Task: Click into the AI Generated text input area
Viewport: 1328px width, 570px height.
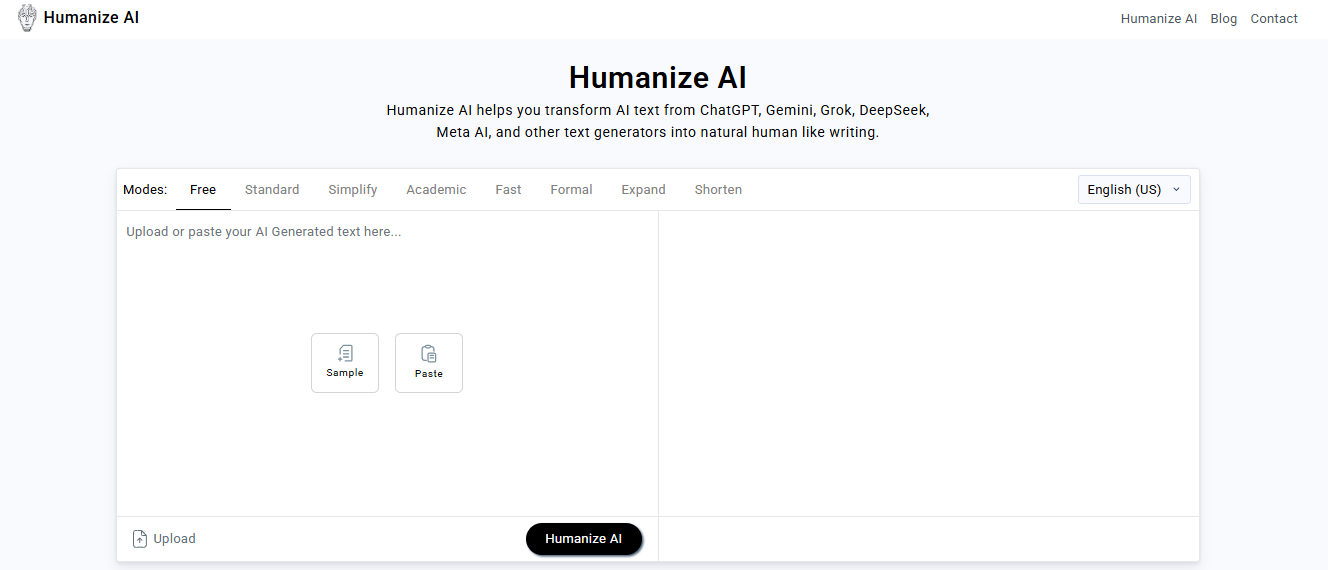Action: coord(387,363)
